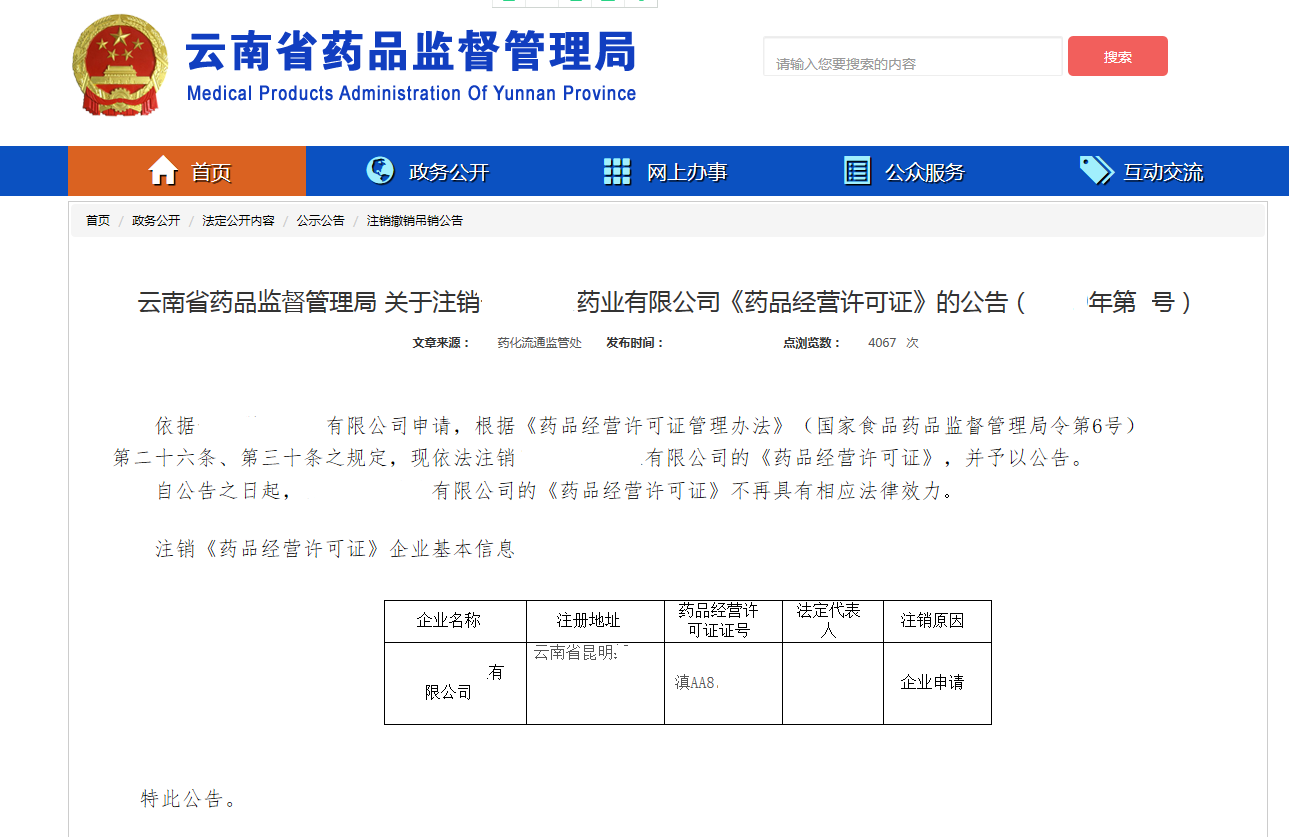Click the national emblem logo
Screen dimensions: 1289x837
[x=120, y=65]
